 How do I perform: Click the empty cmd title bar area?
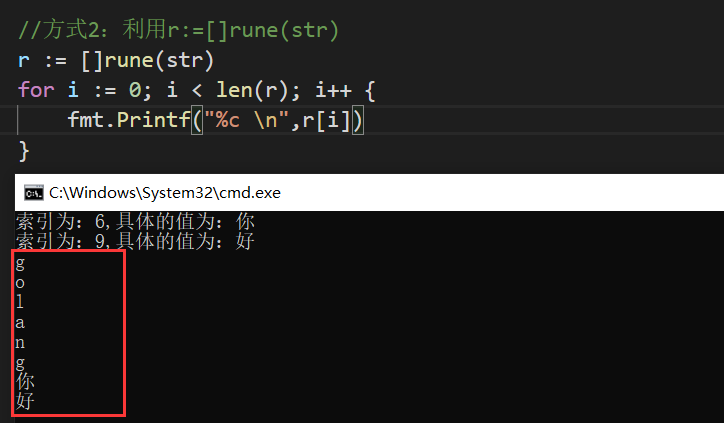502,193
